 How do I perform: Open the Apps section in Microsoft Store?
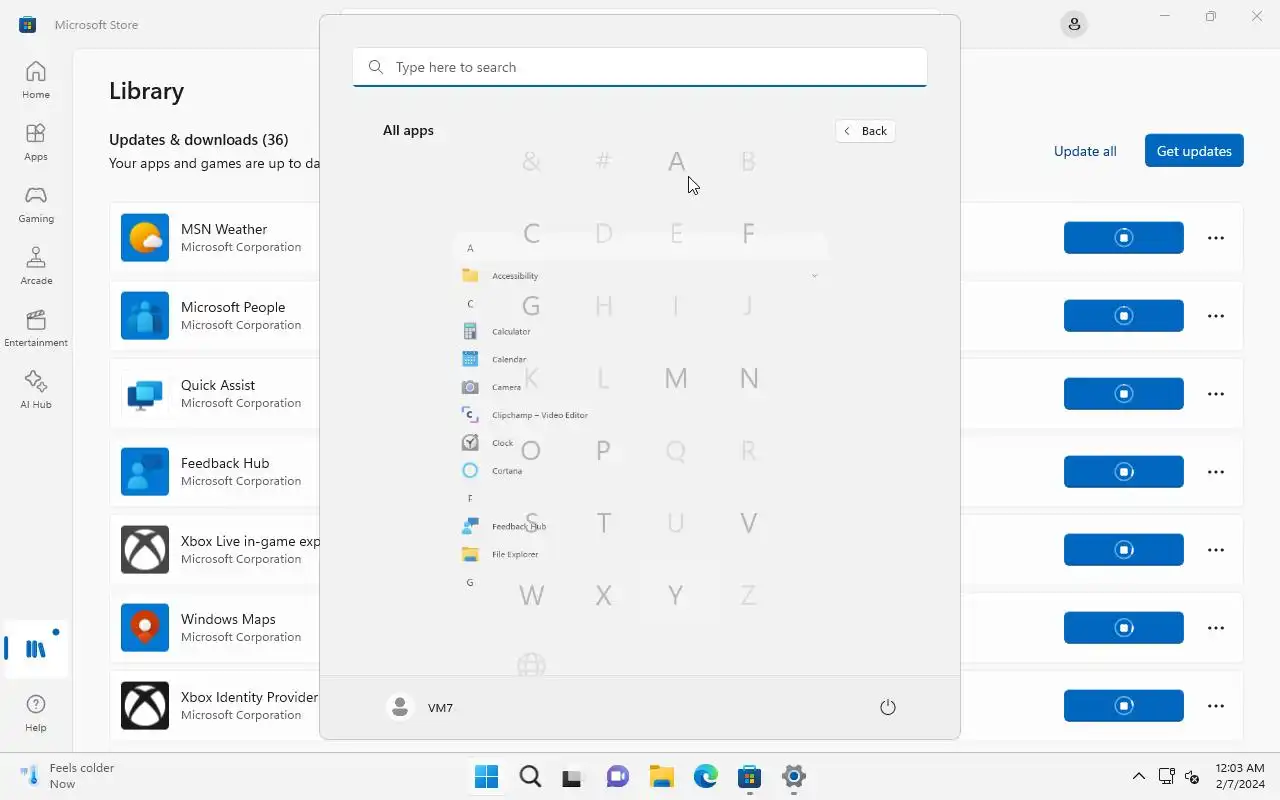click(x=36, y=142)
